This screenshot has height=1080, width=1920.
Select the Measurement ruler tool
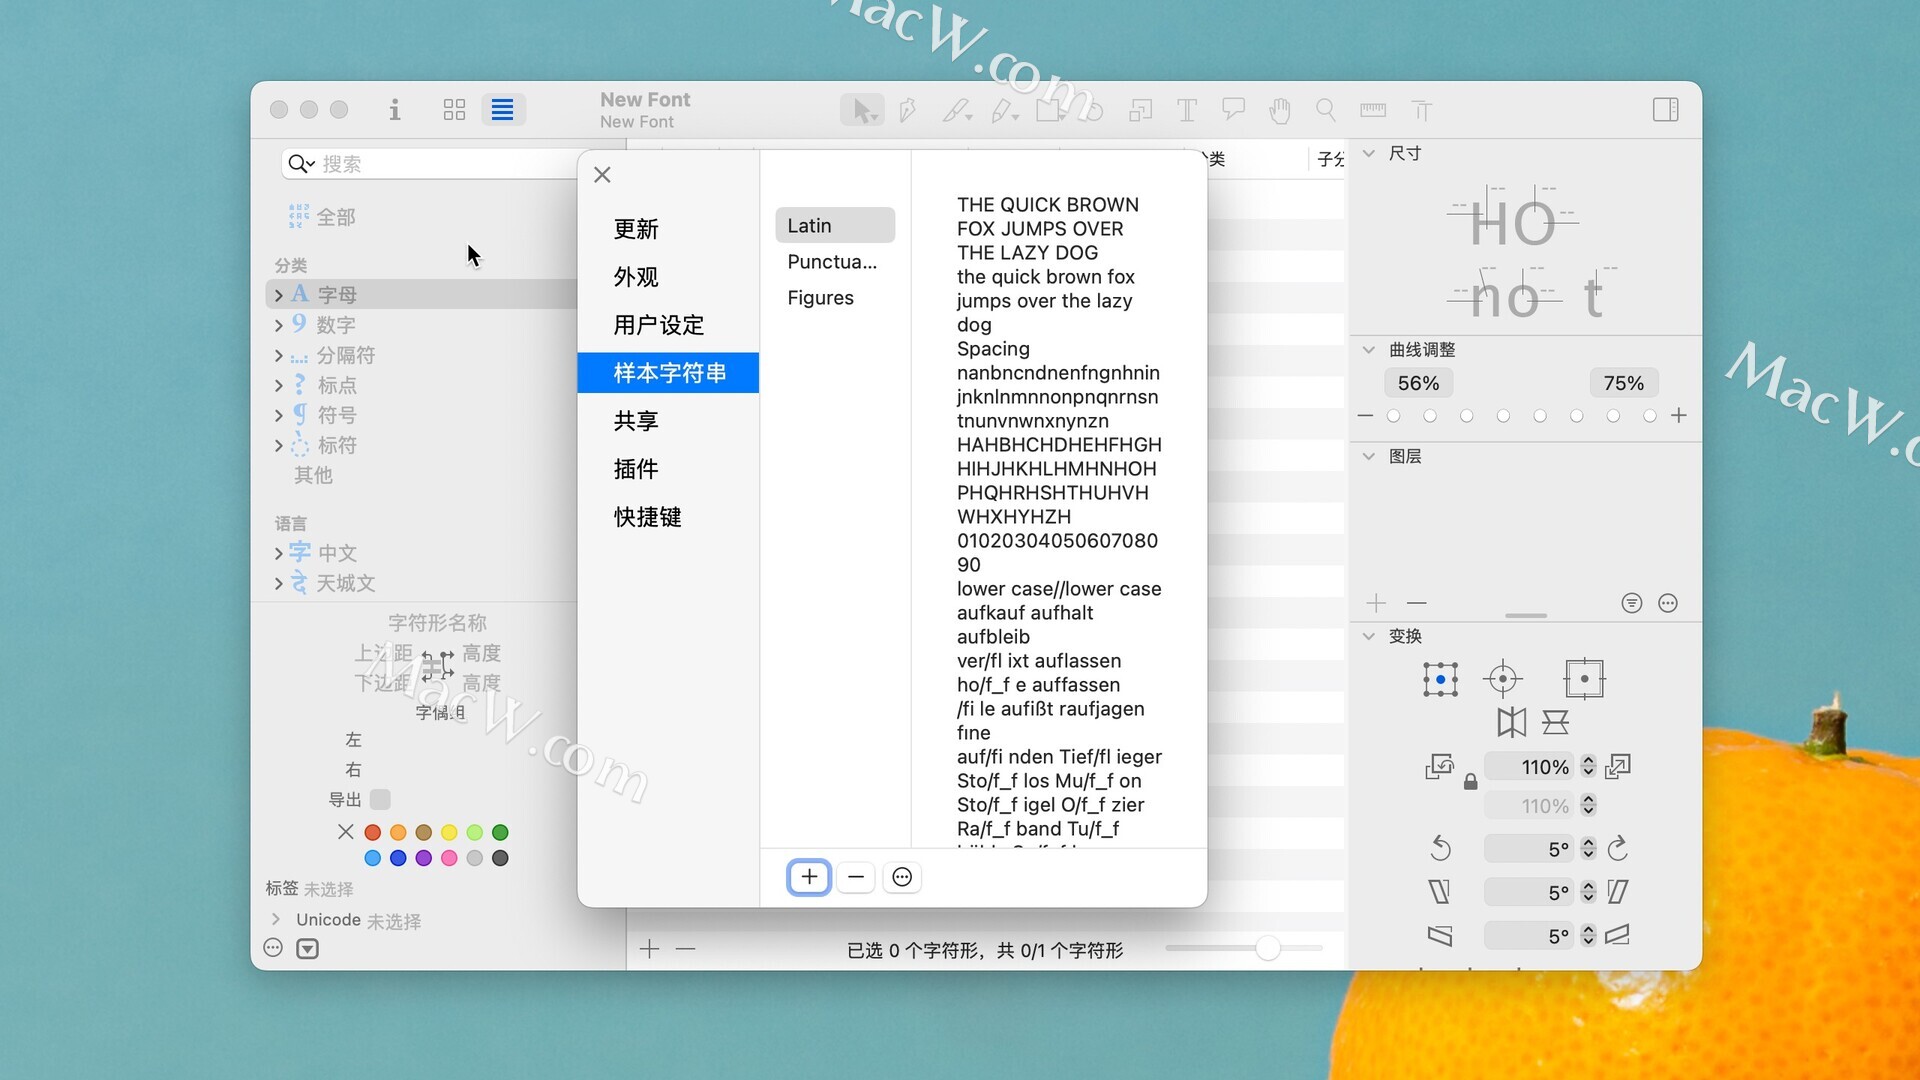[x=1373, y=110]
